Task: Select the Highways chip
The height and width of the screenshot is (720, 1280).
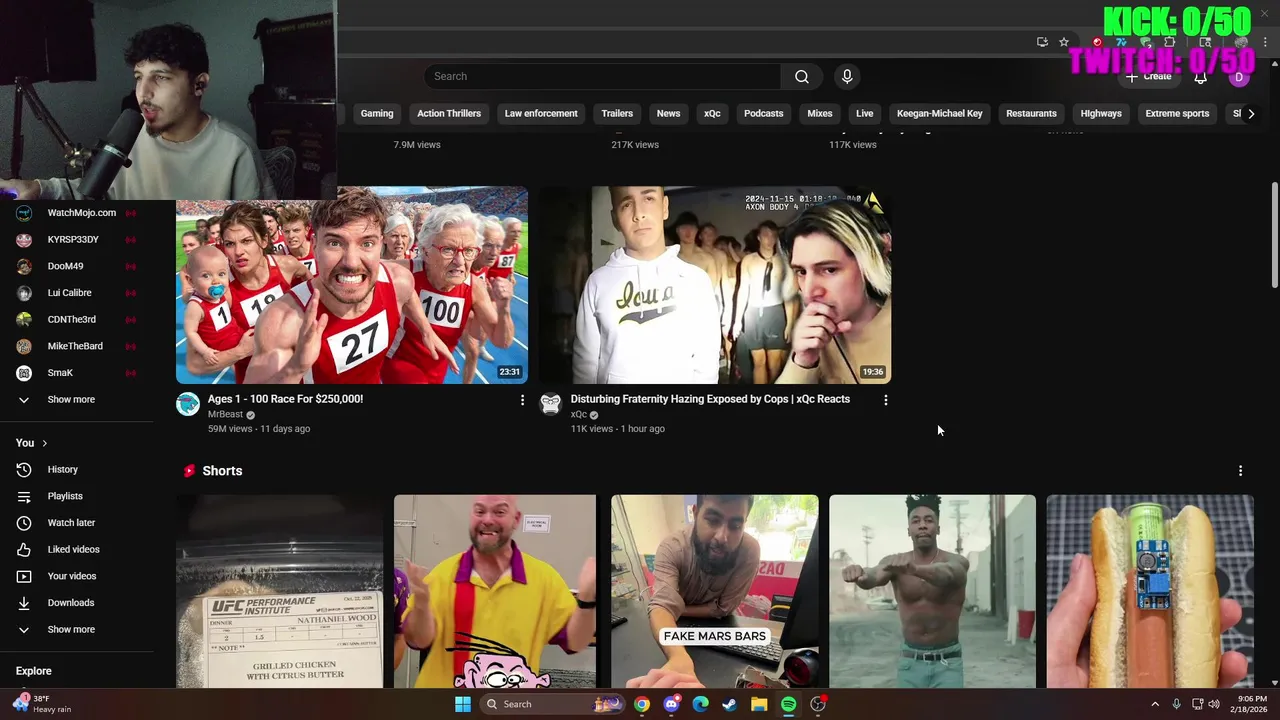Action: [x=1101, y=114]
